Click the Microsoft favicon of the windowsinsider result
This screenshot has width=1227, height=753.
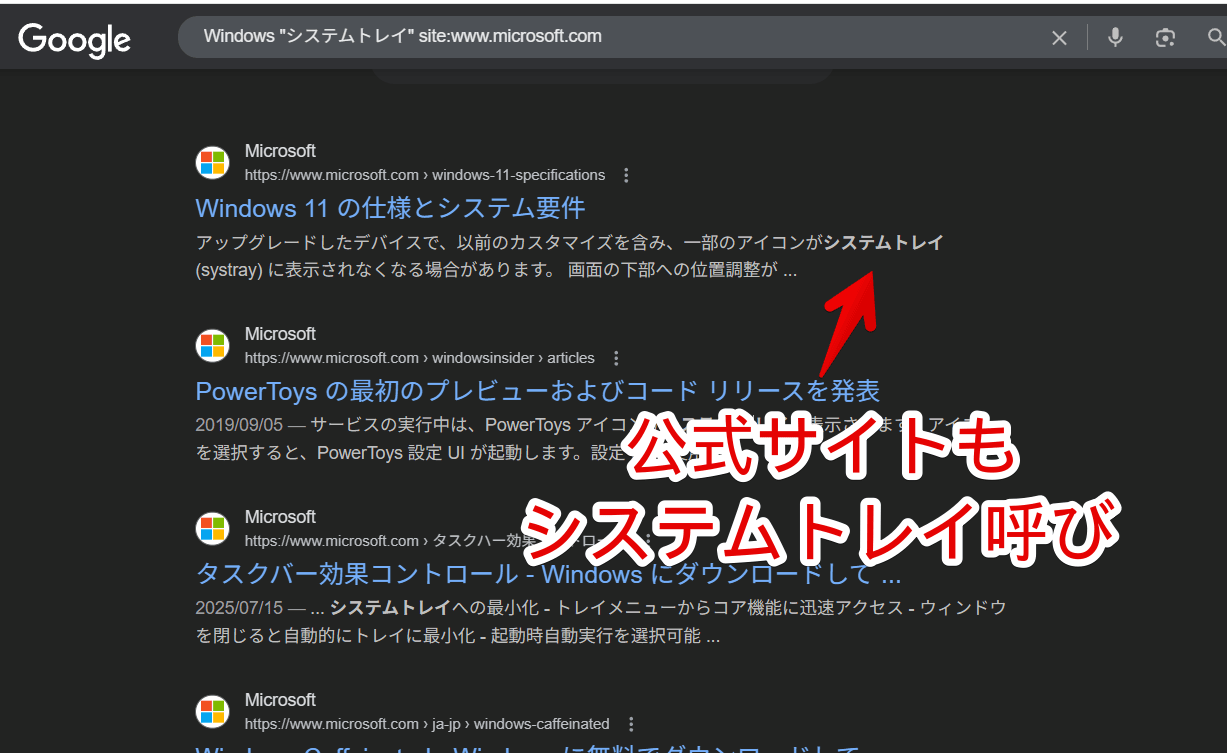[x=212, y=346]
